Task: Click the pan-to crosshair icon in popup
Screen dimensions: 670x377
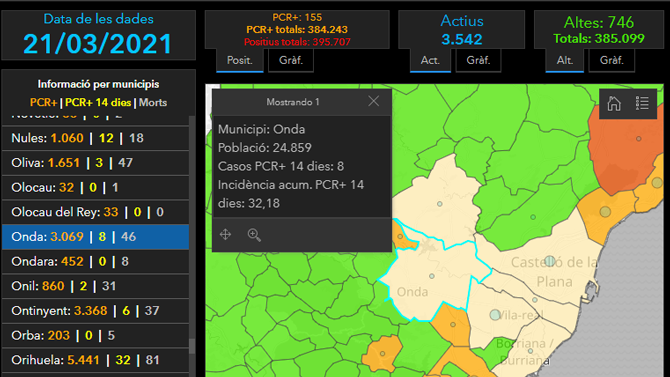Action: pos(225,234)
